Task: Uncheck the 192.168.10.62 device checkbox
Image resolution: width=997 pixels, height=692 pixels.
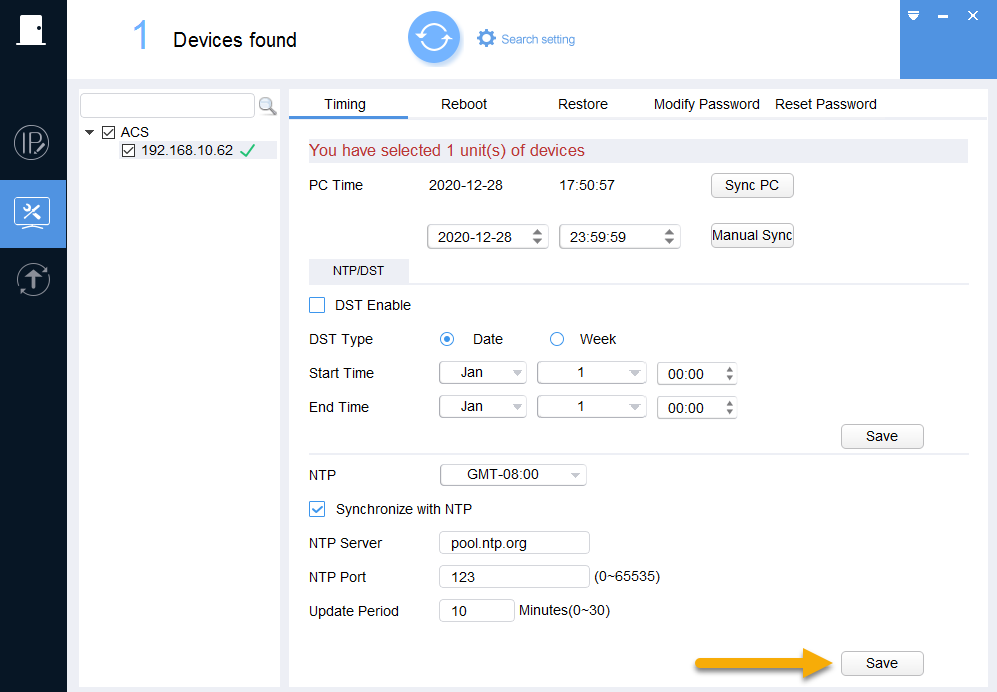Action: click(x=128, y=151)
